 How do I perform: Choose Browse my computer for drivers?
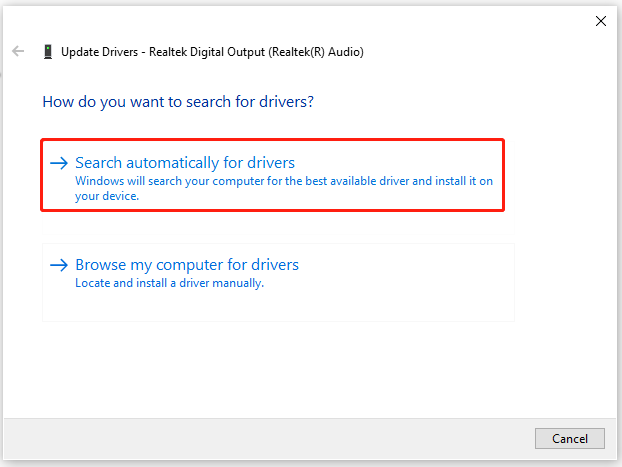point(187,265)
